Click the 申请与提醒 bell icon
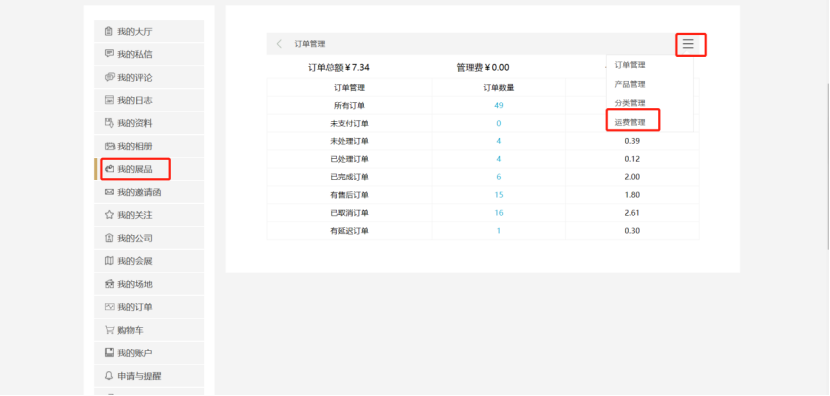This screenshot has width=830, height=396. (x=109, y=376)
